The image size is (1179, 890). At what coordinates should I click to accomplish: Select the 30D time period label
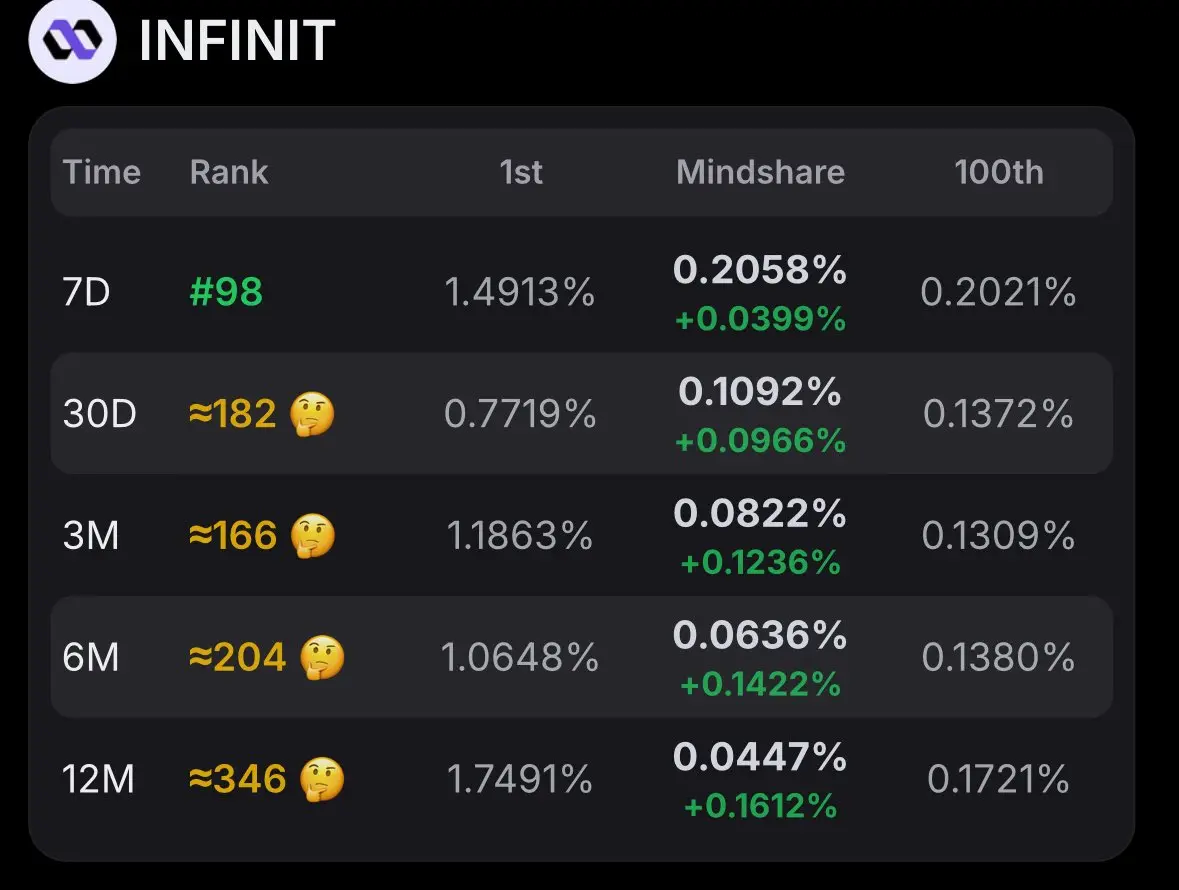99,413
